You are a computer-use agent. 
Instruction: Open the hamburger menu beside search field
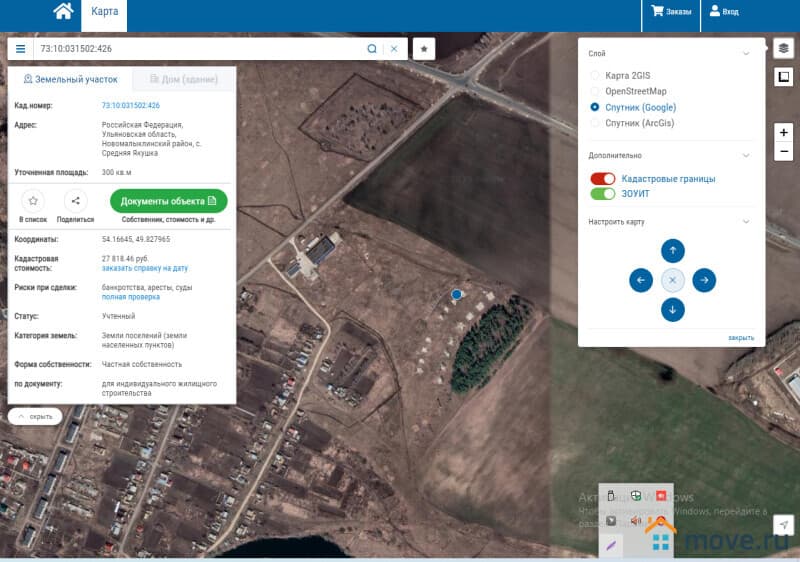pyautogui.click(x=20, y=48)
